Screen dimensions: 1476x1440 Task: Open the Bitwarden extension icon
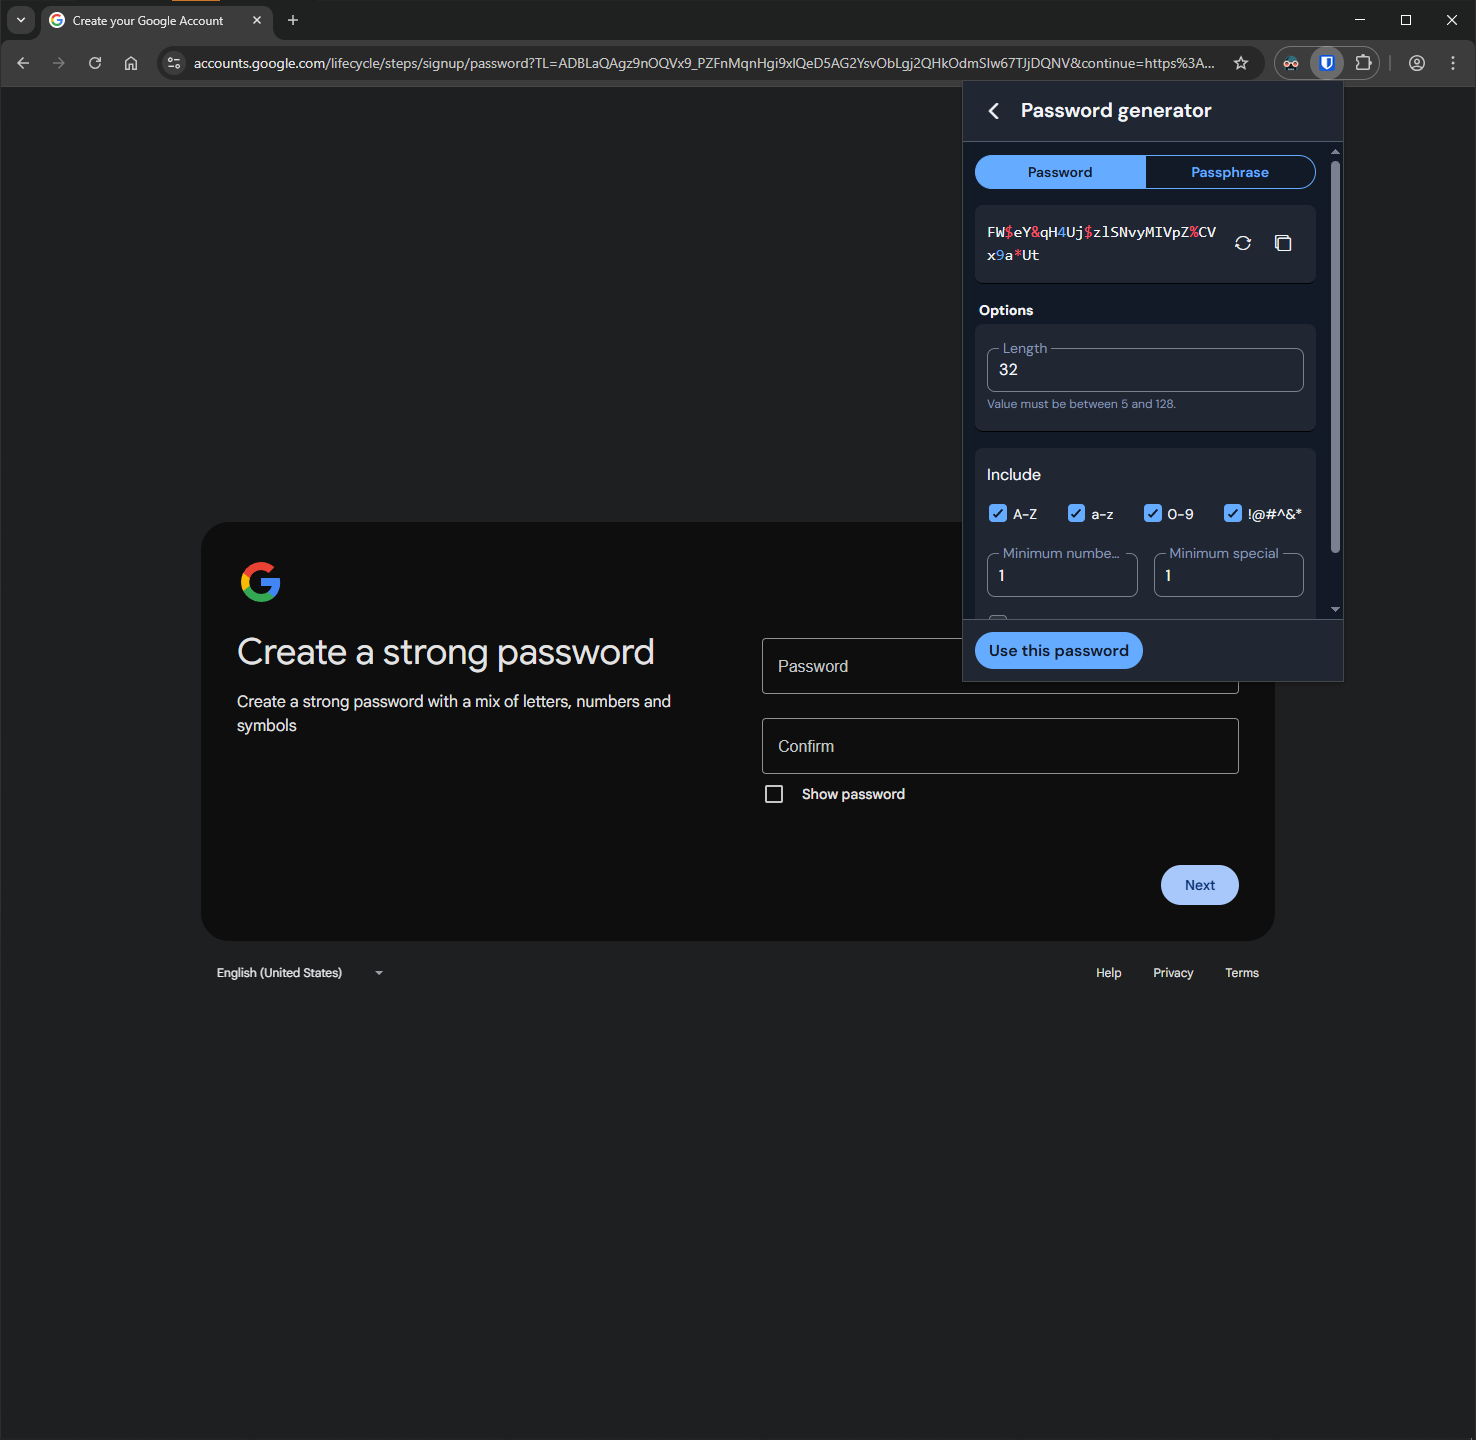click(1327, 63)
